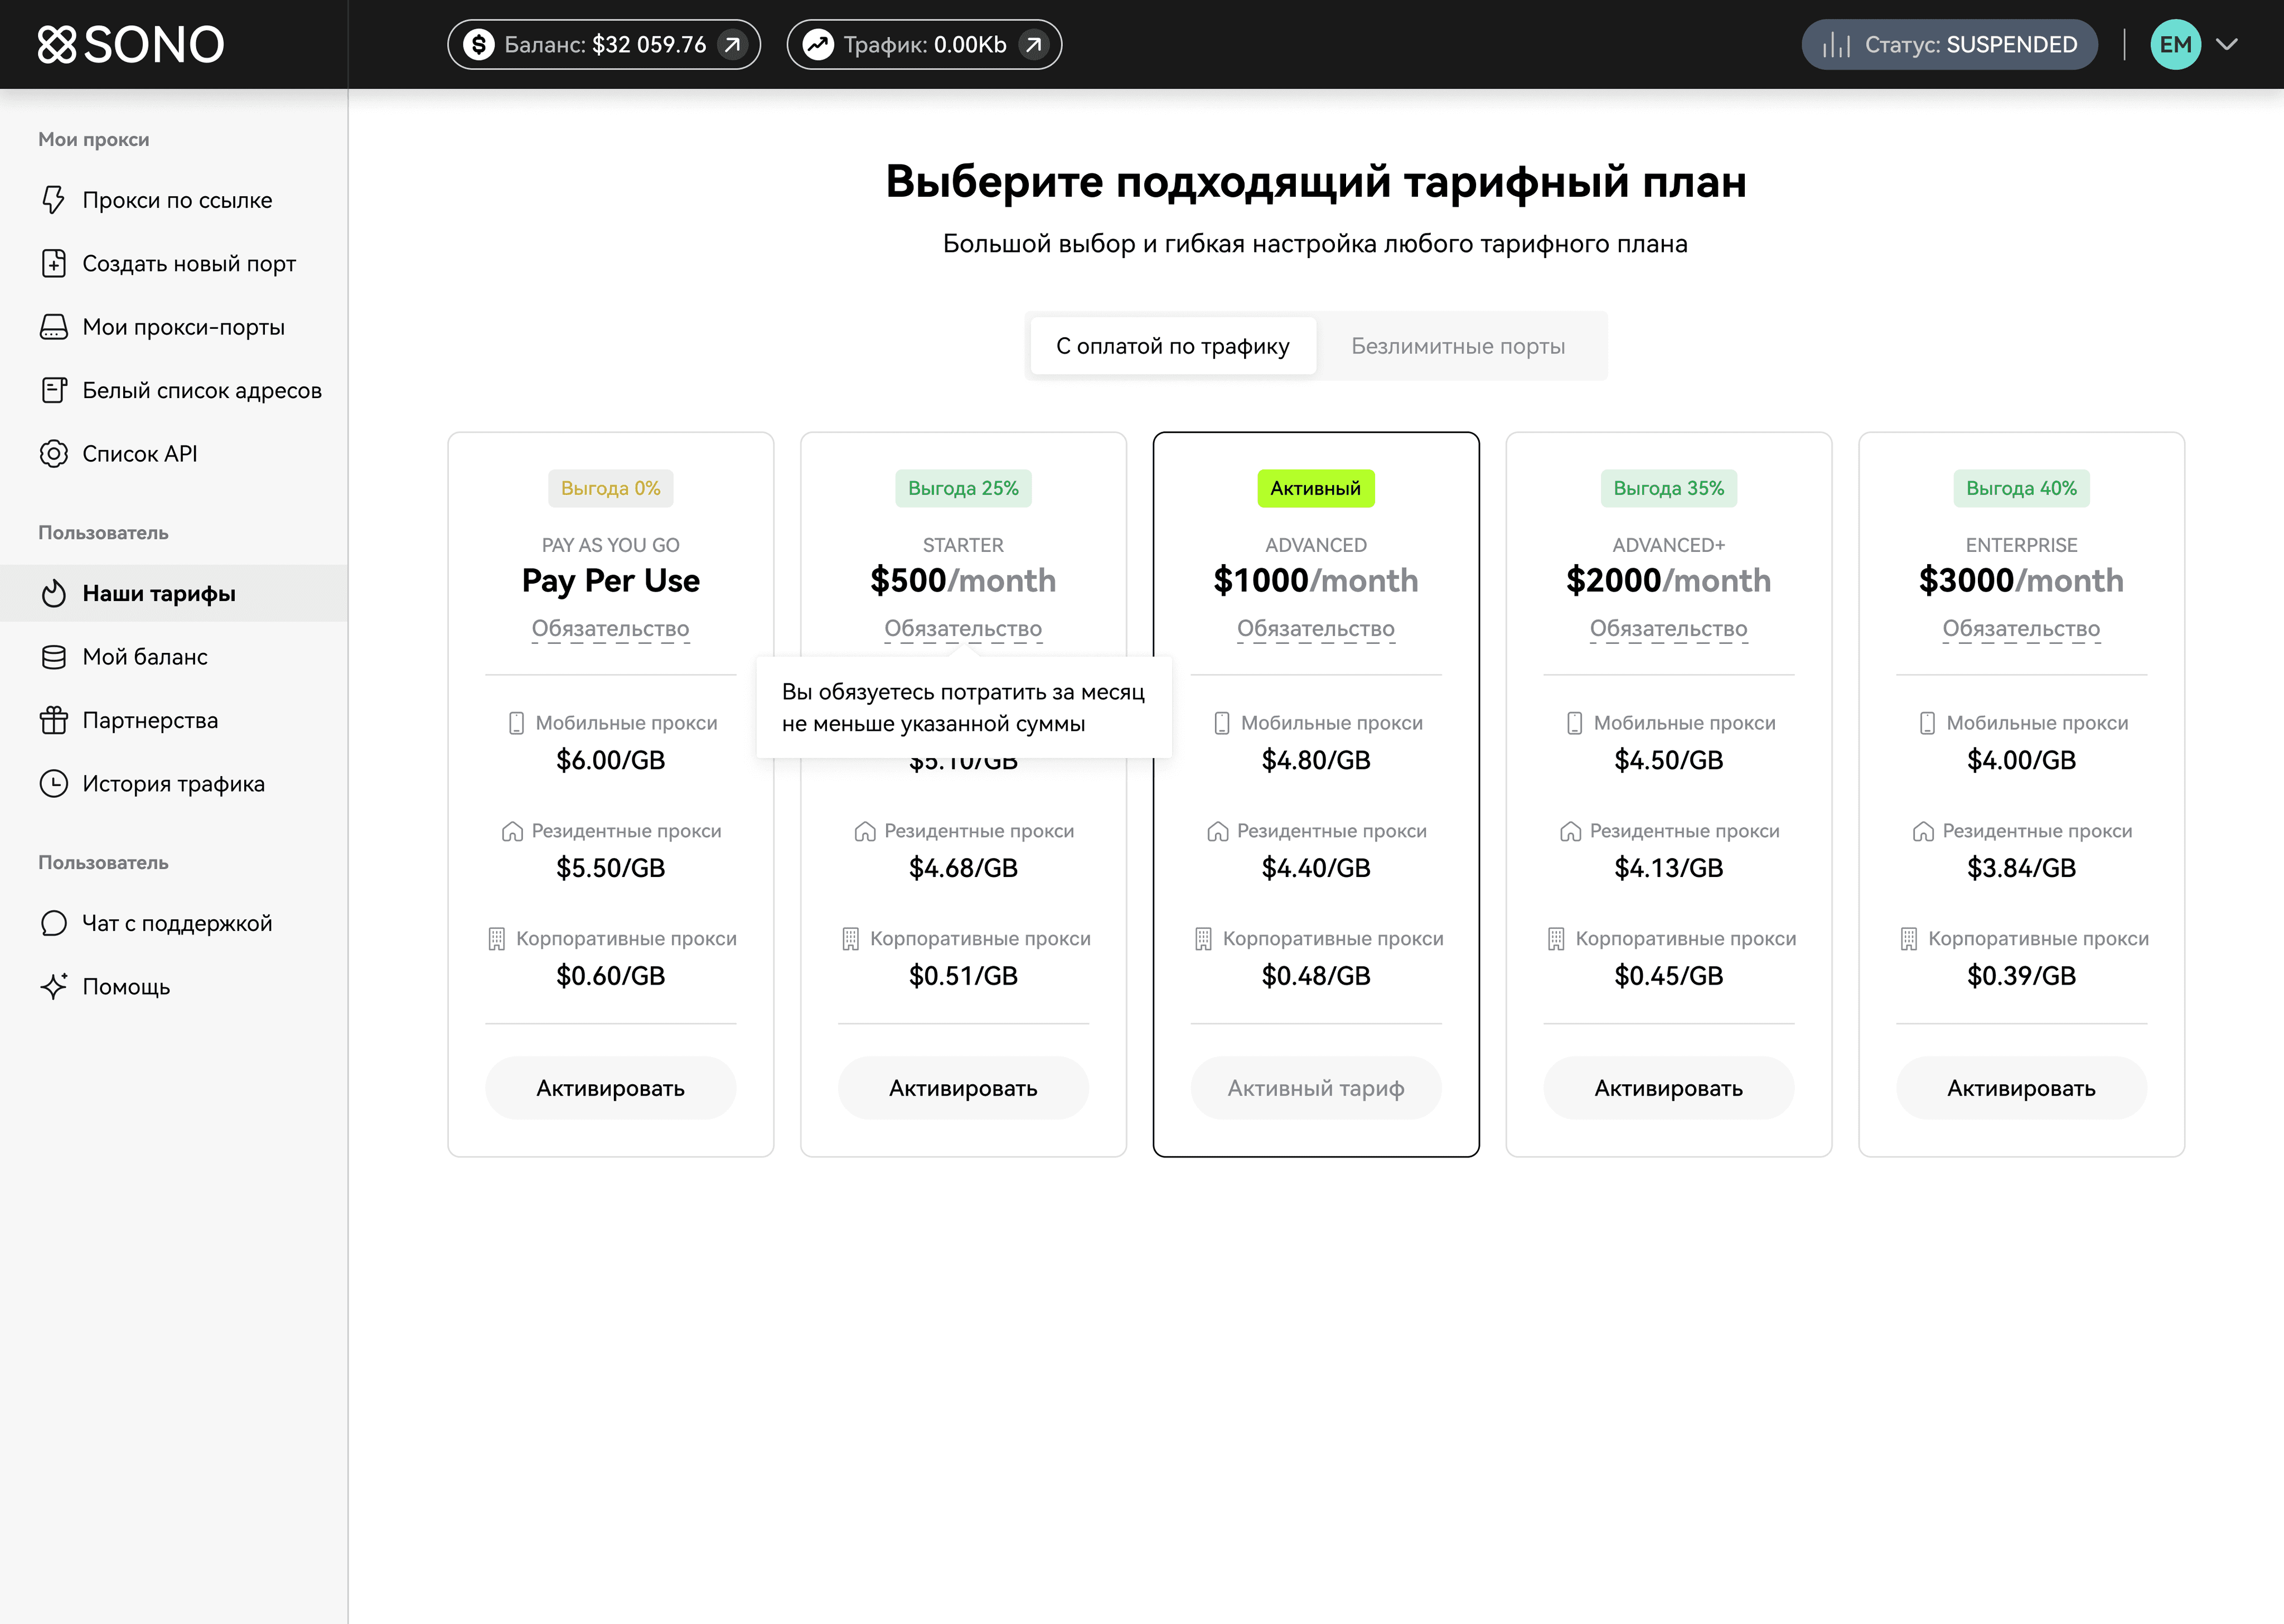Image resolution: width=2284 pixels, height=1624 pixels.
Task: Activate the ENTERPRISE $3000 plan
Action: [2020, 1088]
